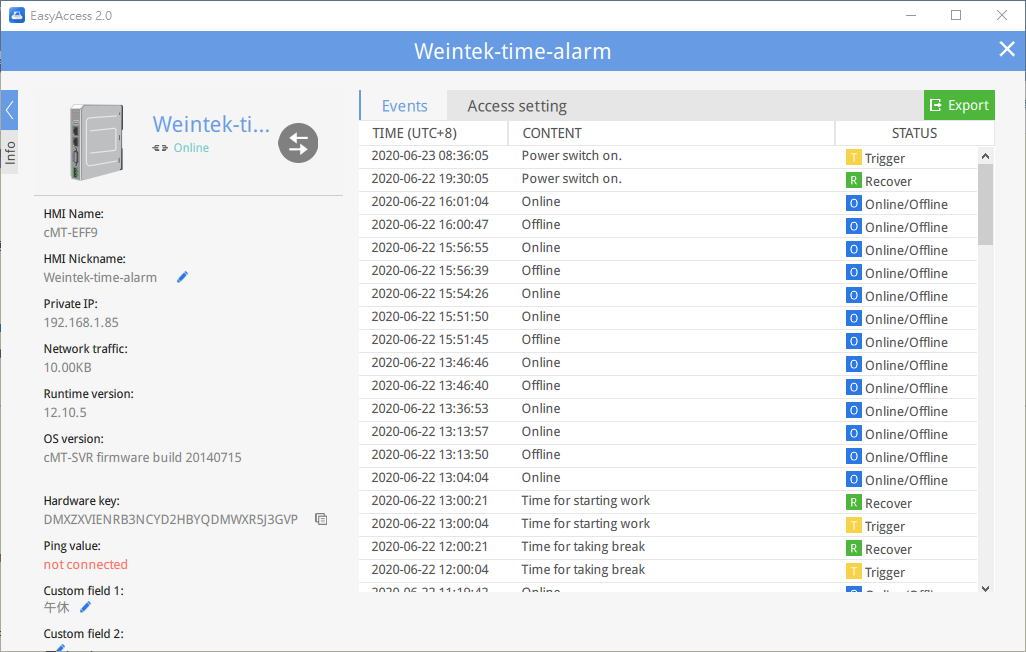Select the timestamp 2020-06-23 08:36:05
1026x652 pixels.
pos(430,156)
